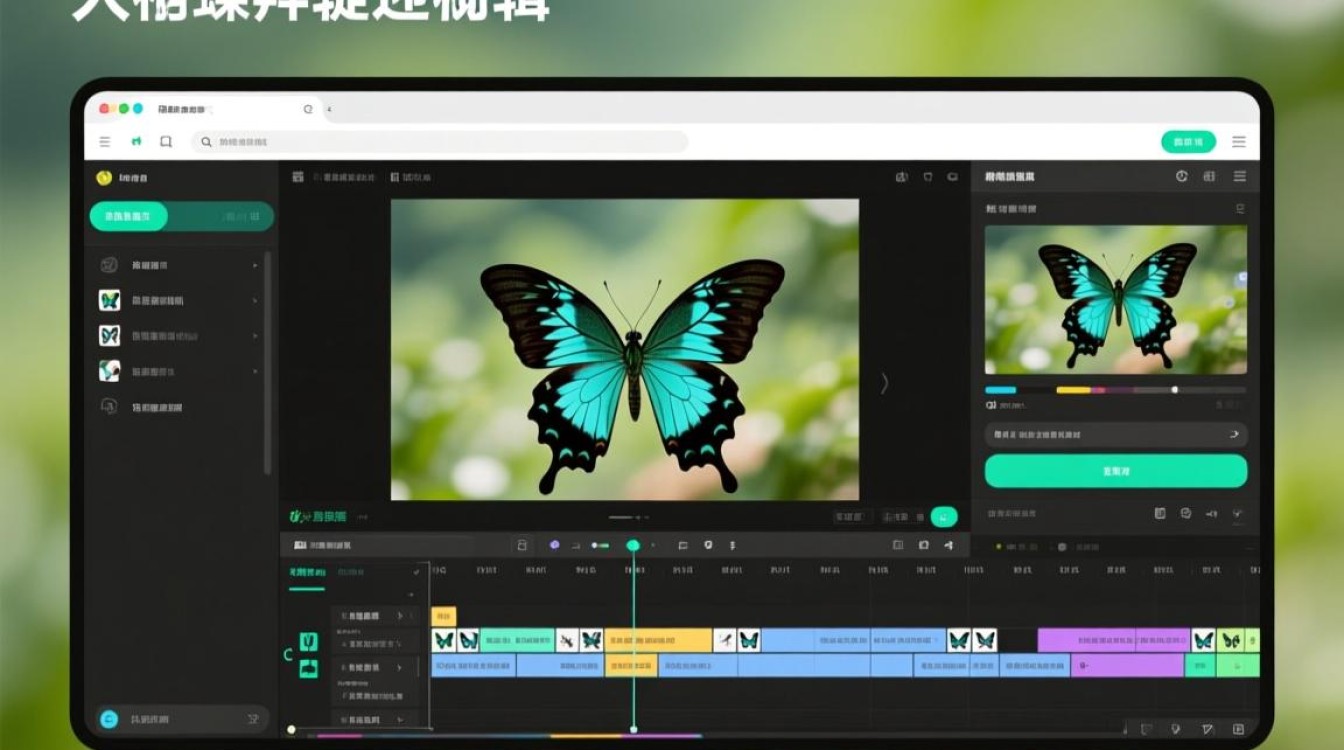The width and height of the screenshot is (1344, 750).
Task: Click the chevron arrow right of the preview
Action: pyautogui.click(x=884, y=383)
